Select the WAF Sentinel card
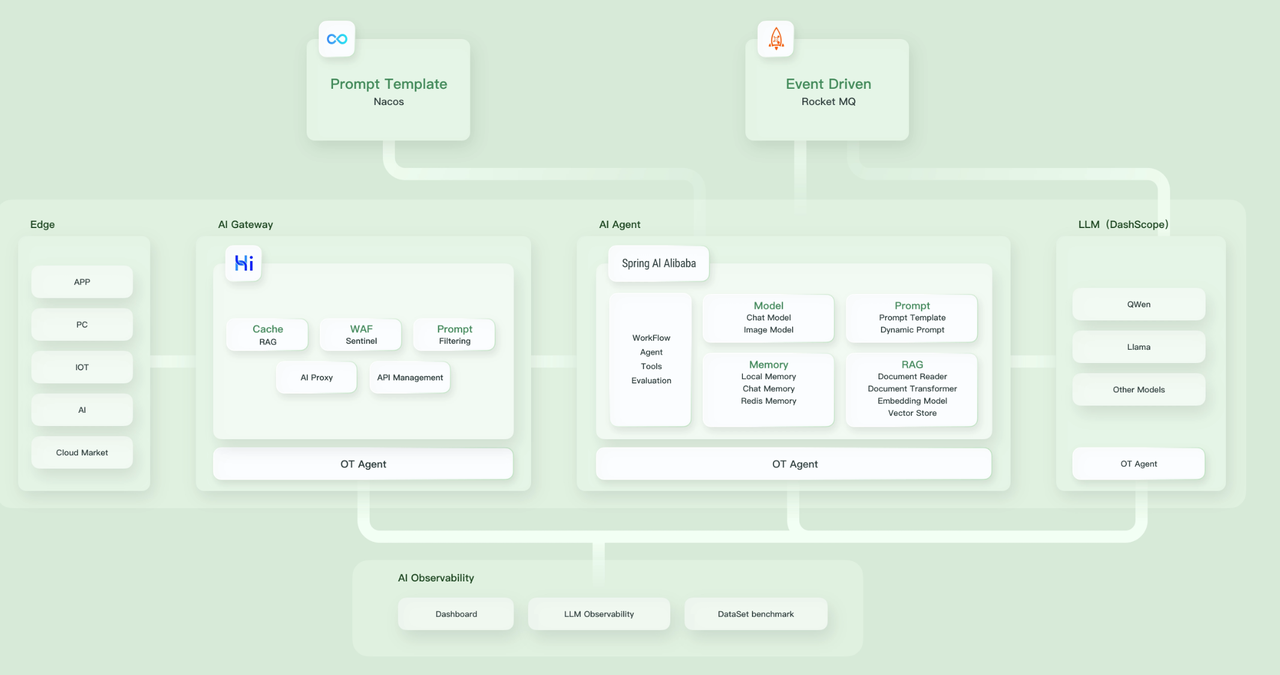Viewport: 1280px width, 675px height. click(x=361, y=335)
